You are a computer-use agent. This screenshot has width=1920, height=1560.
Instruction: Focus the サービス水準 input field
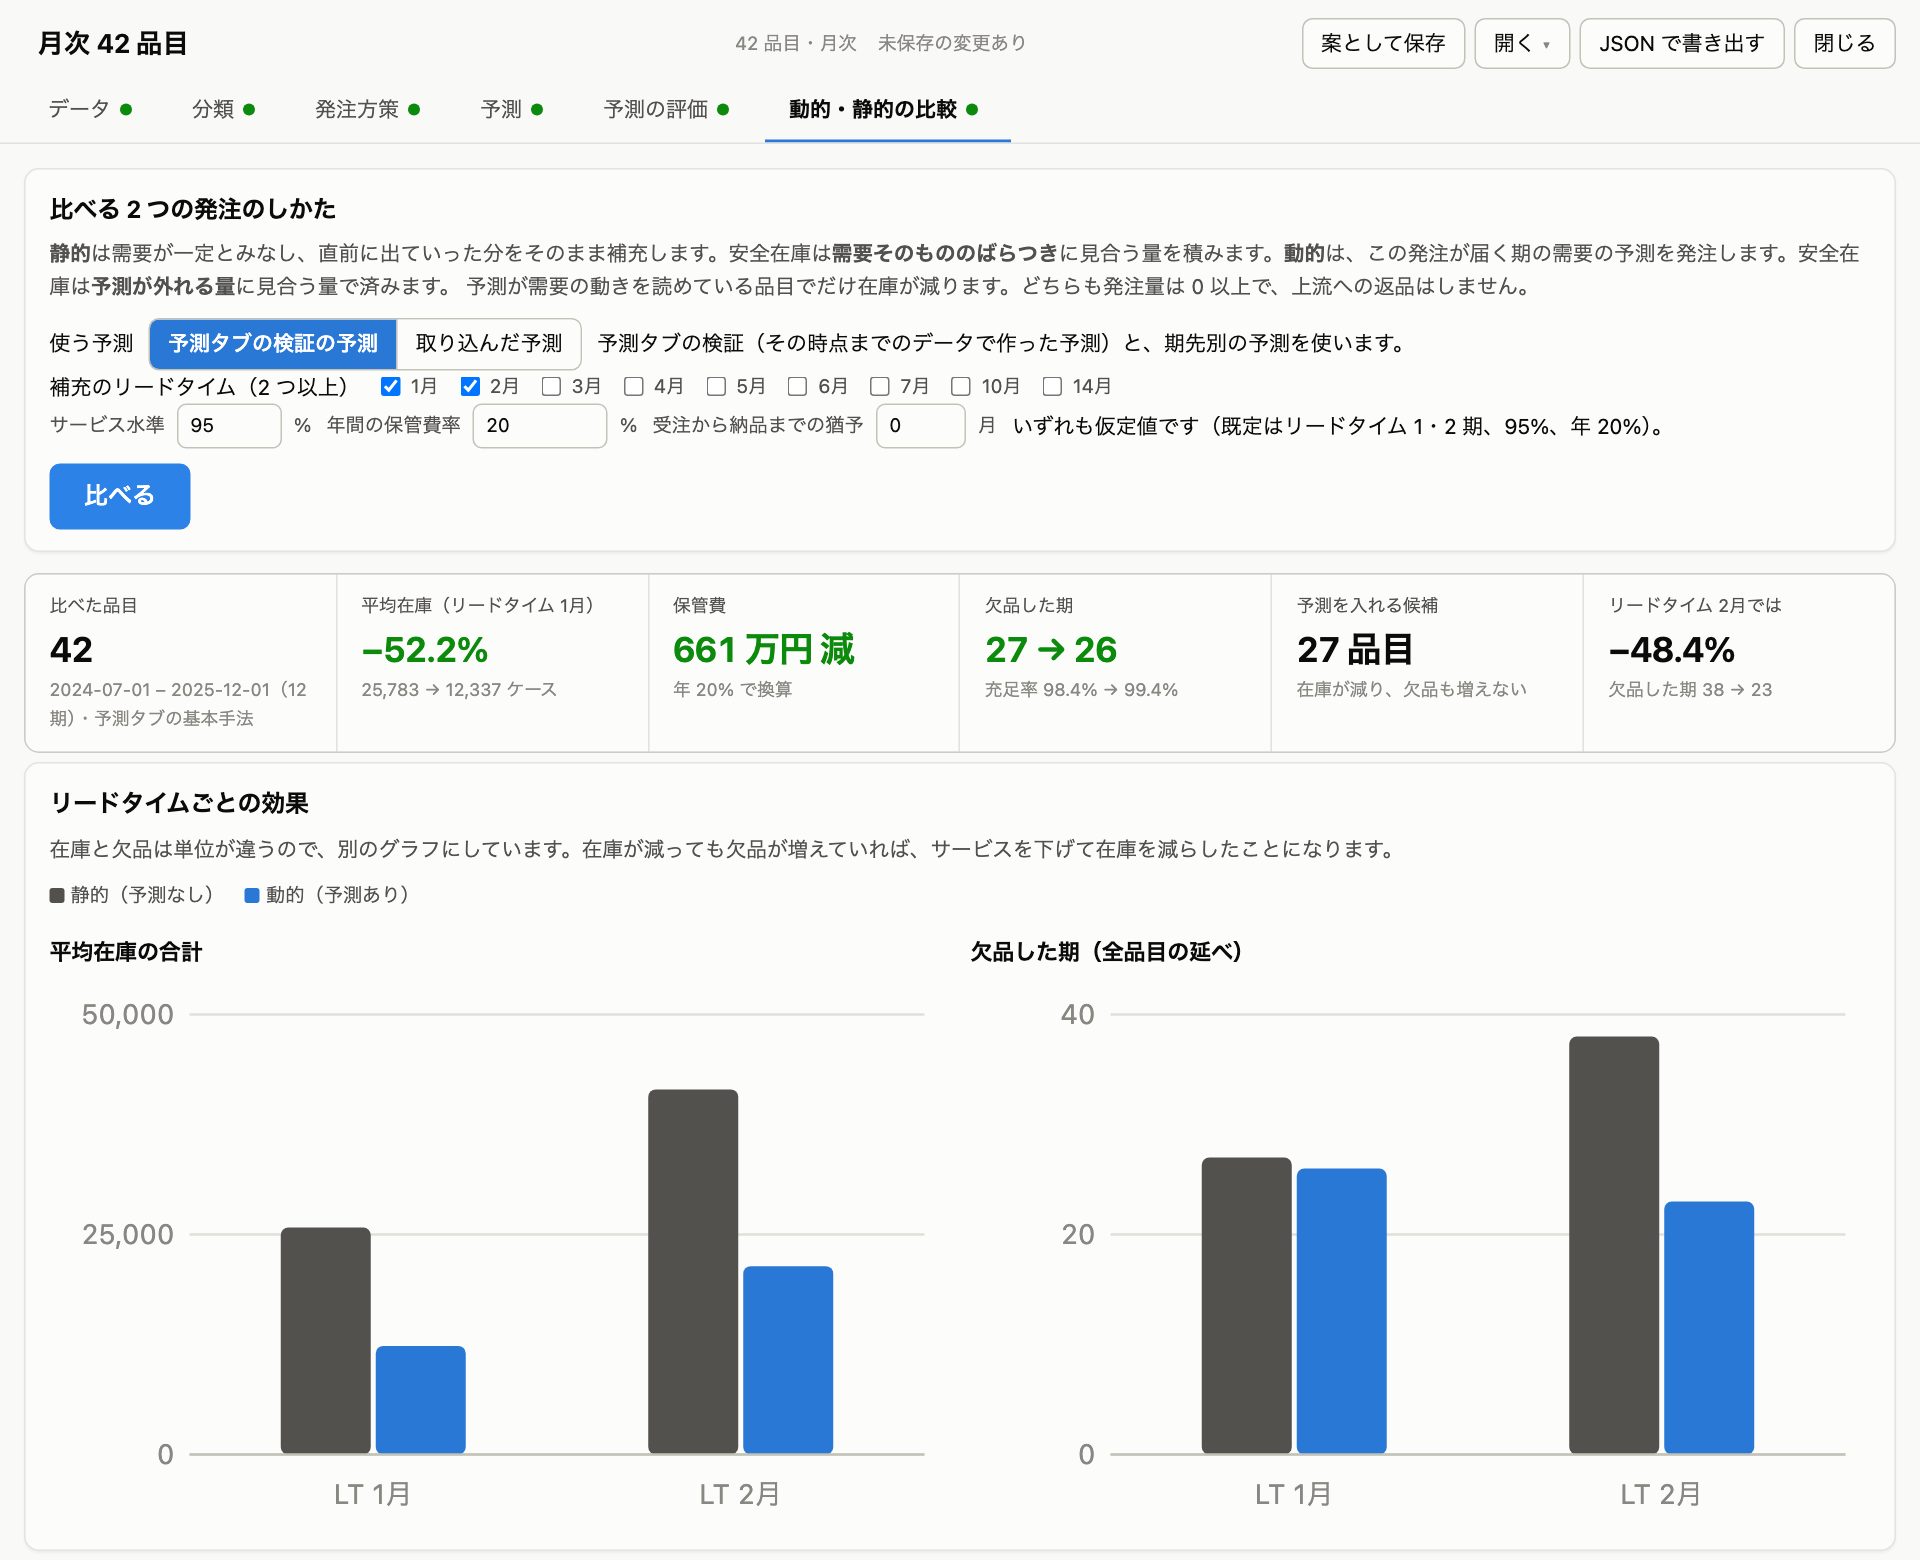pos(229,426)
